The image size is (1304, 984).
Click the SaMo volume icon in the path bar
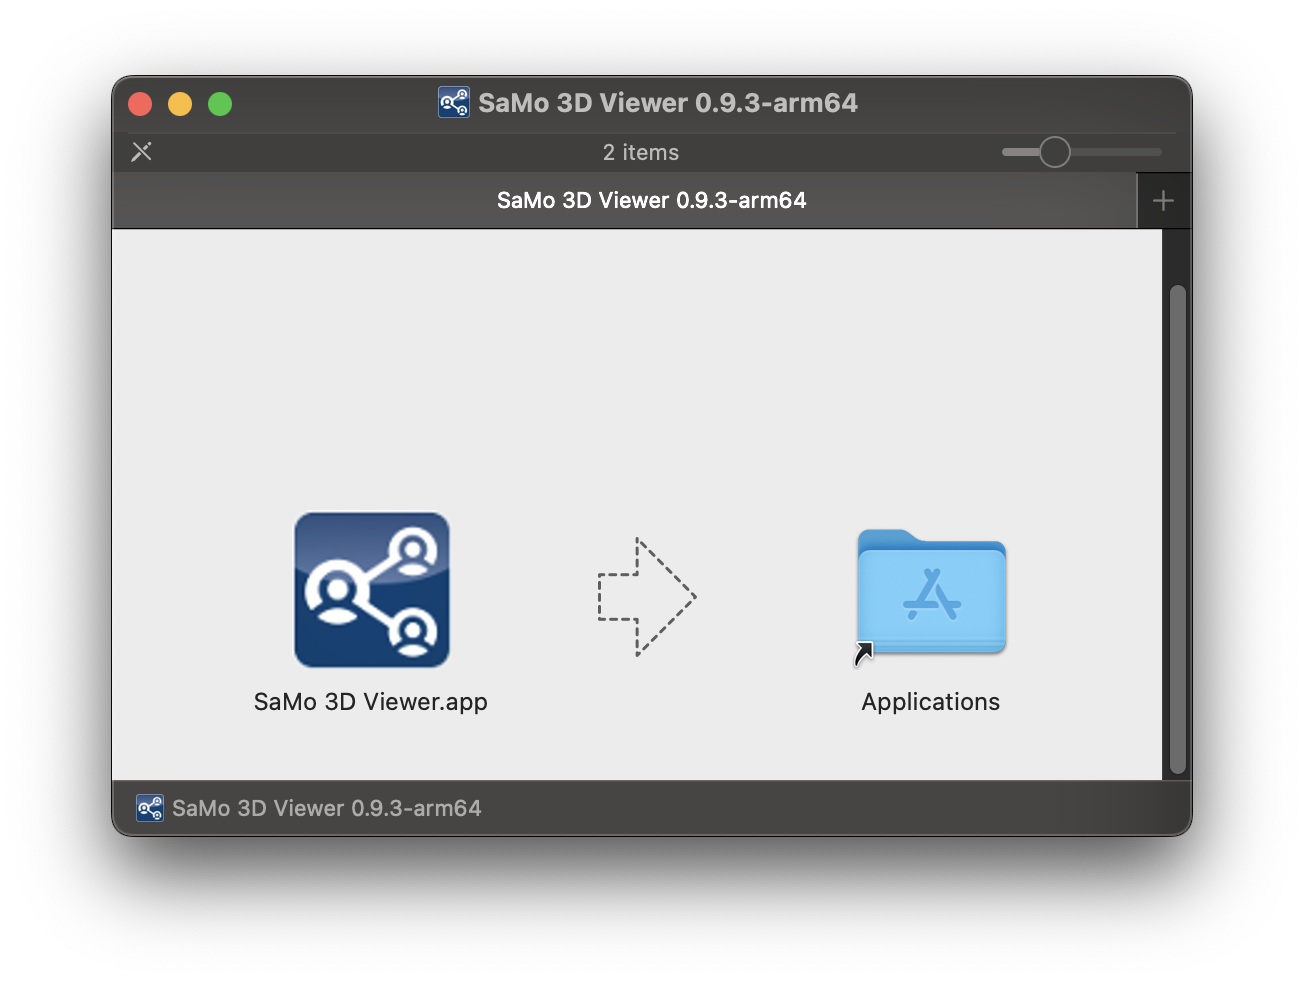pos(150,808)
